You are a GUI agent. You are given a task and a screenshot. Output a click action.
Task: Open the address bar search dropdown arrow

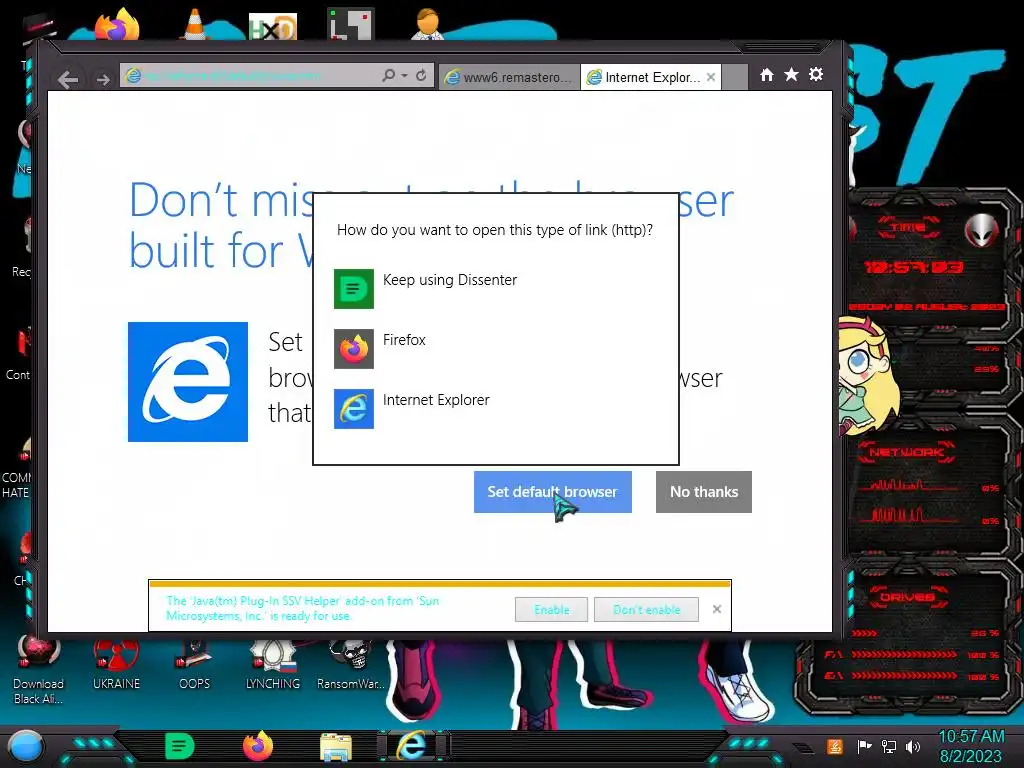click(x=404, y=76)
